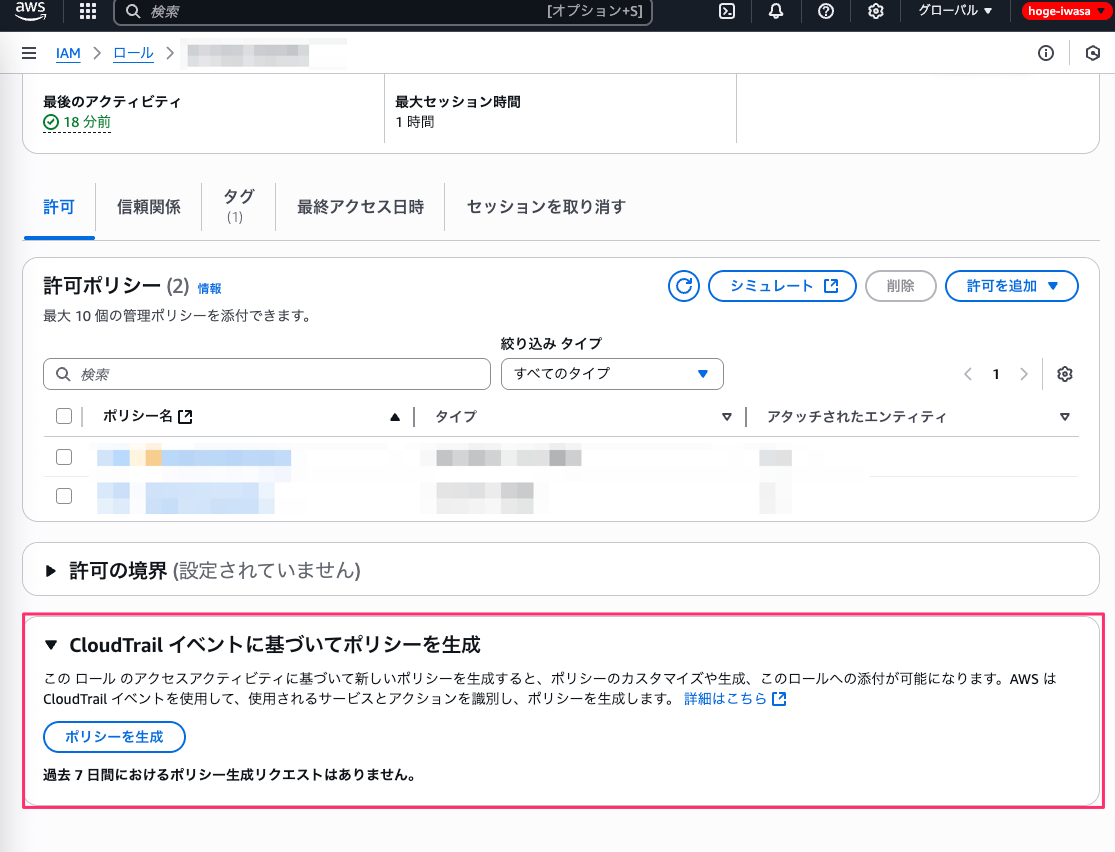This screenshot has height=852, width=1115.
Task: Select all policies with header checkbox
Action: [64, 416]
